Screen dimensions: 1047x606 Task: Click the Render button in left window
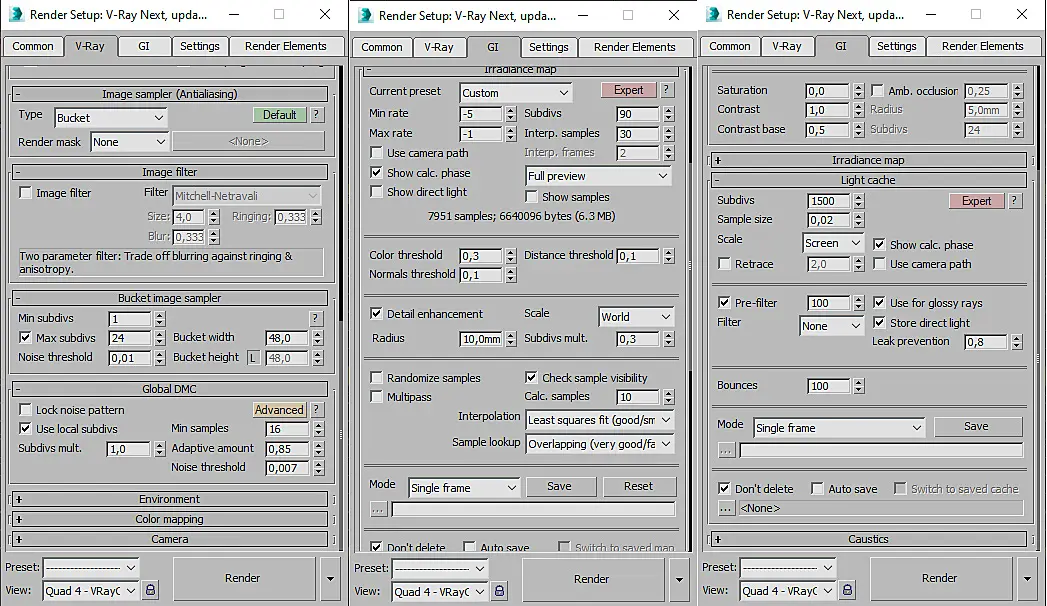point(242,578)
